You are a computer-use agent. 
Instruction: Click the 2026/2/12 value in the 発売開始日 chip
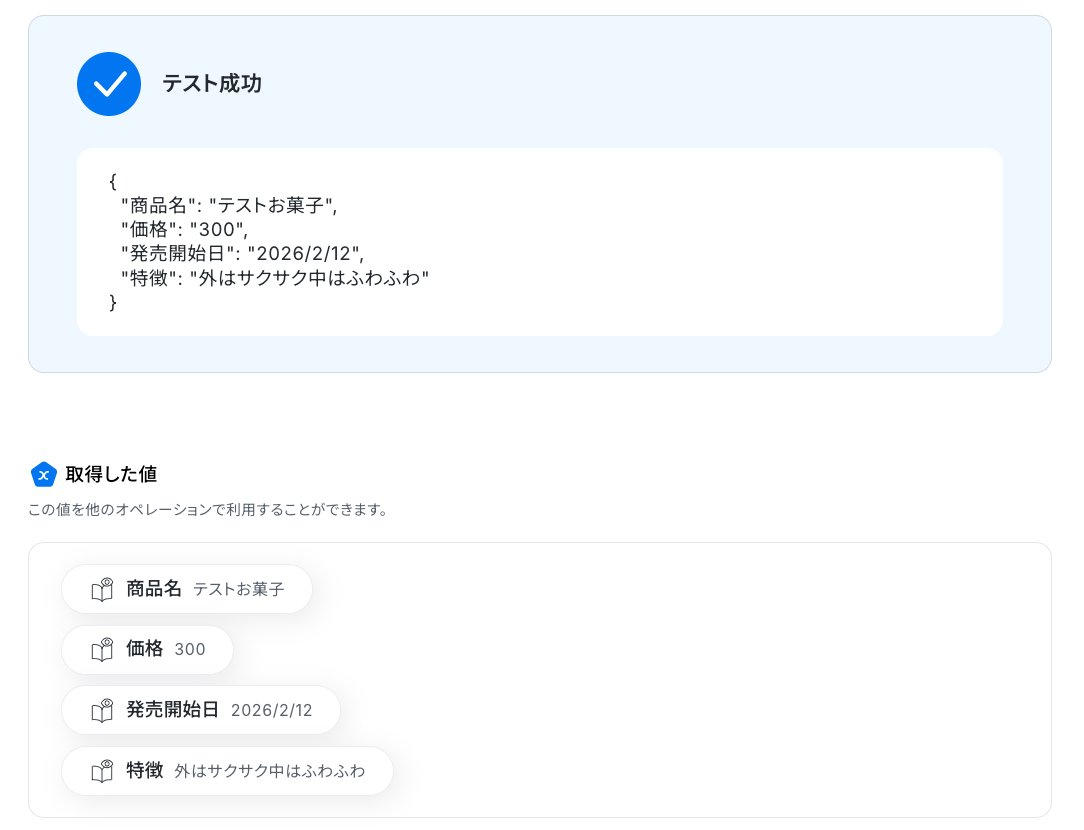pos(272,711)
